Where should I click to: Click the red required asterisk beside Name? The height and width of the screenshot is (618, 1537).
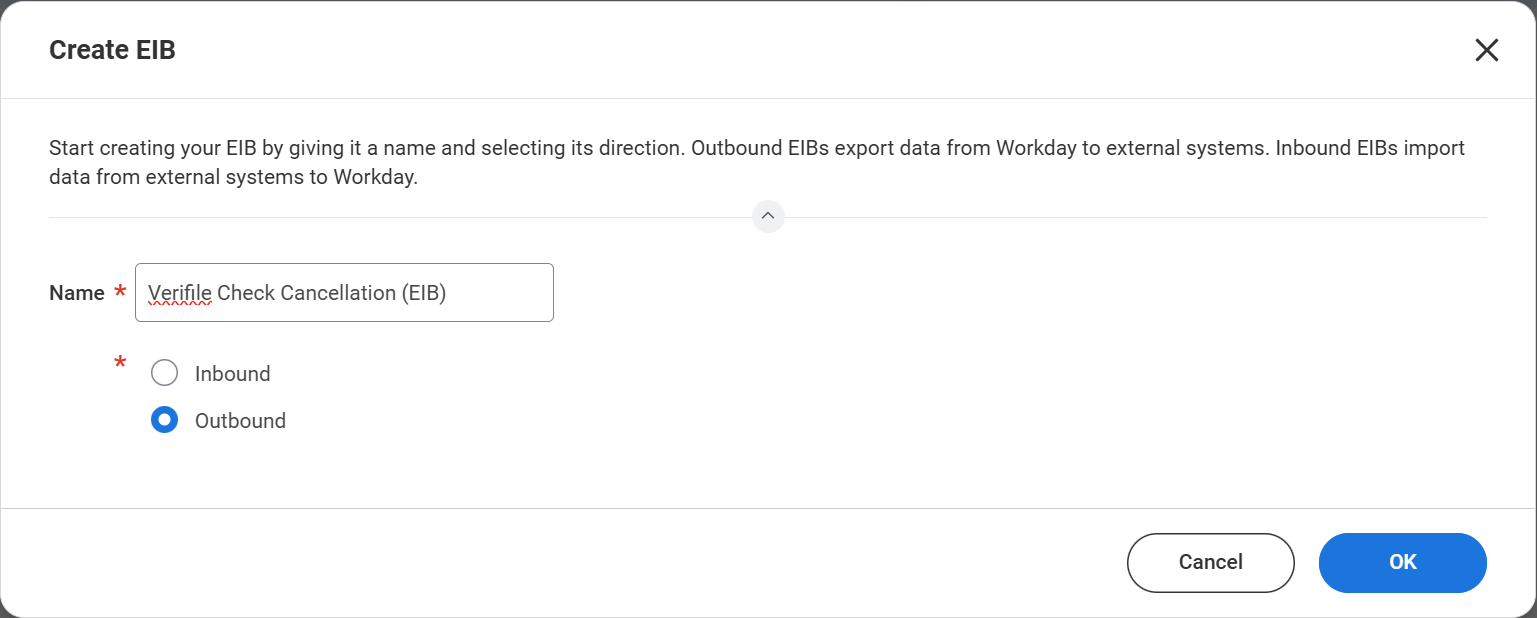(x=121, y=292)
